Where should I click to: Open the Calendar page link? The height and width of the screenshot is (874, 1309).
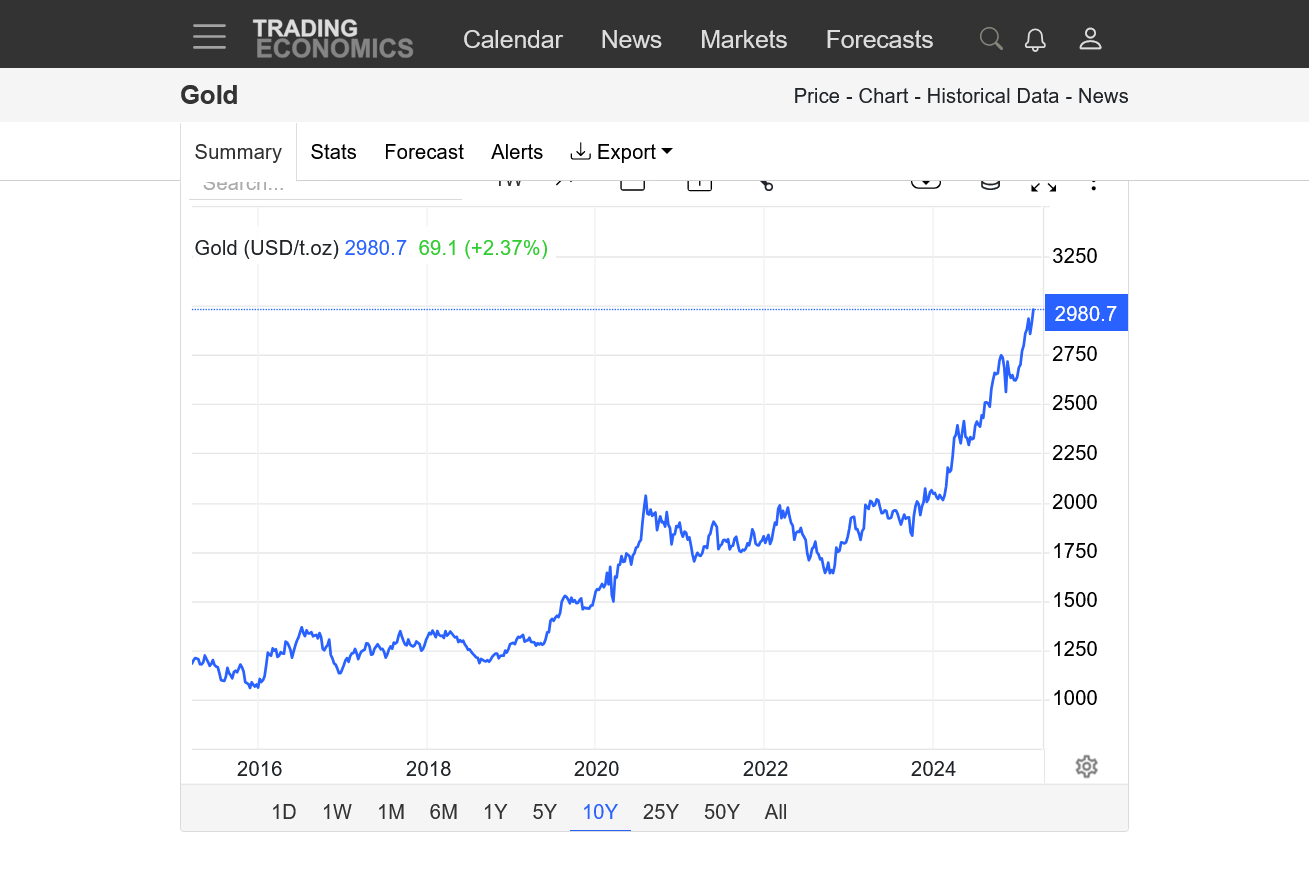[x=512, y=39]
